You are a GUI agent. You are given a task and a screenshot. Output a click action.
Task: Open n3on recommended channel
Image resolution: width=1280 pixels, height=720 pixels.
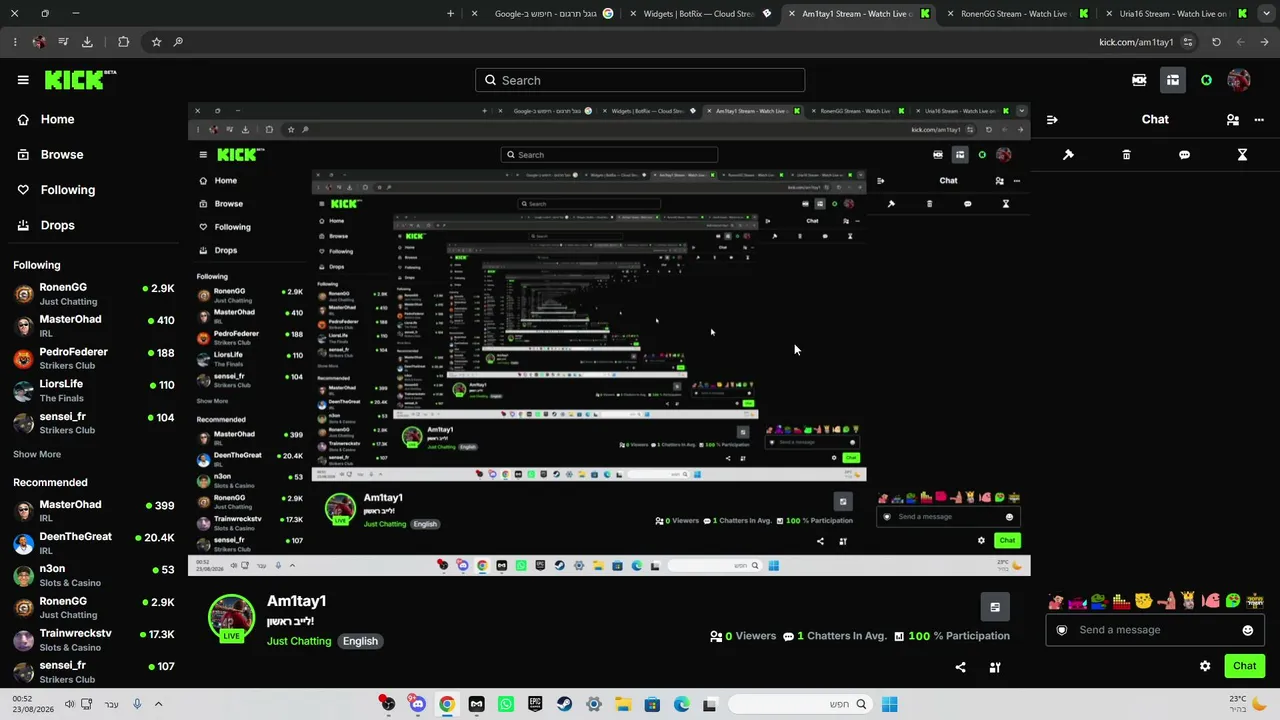94,575
